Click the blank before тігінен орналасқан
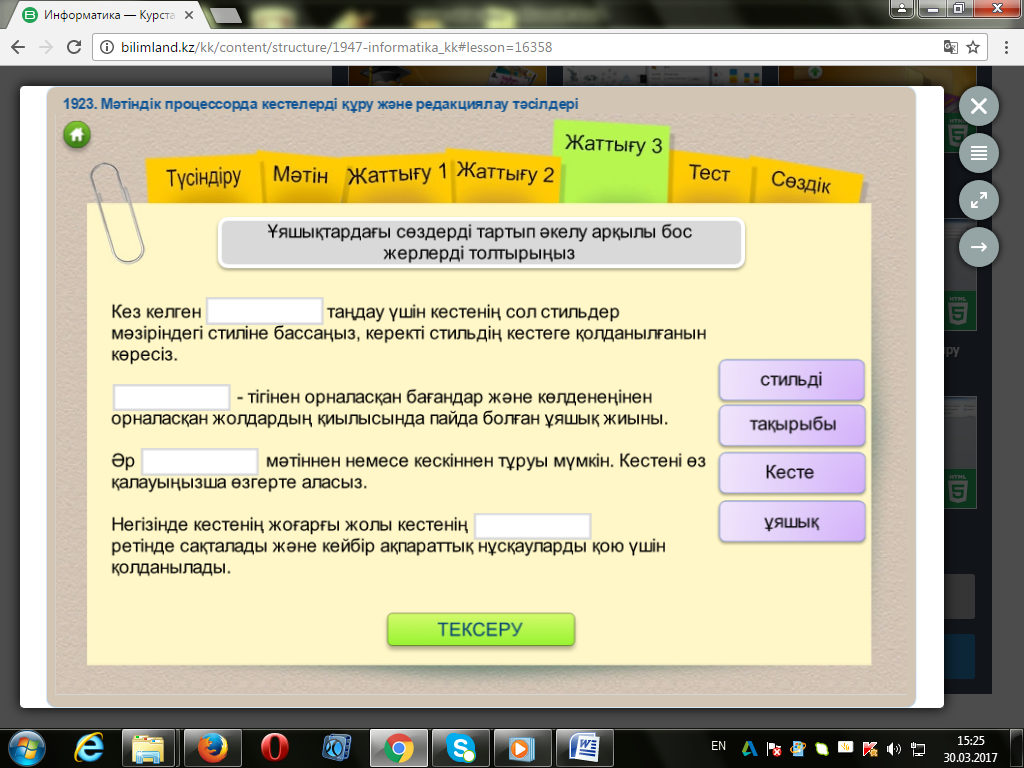1024x768 pixels. click(172, 397)
